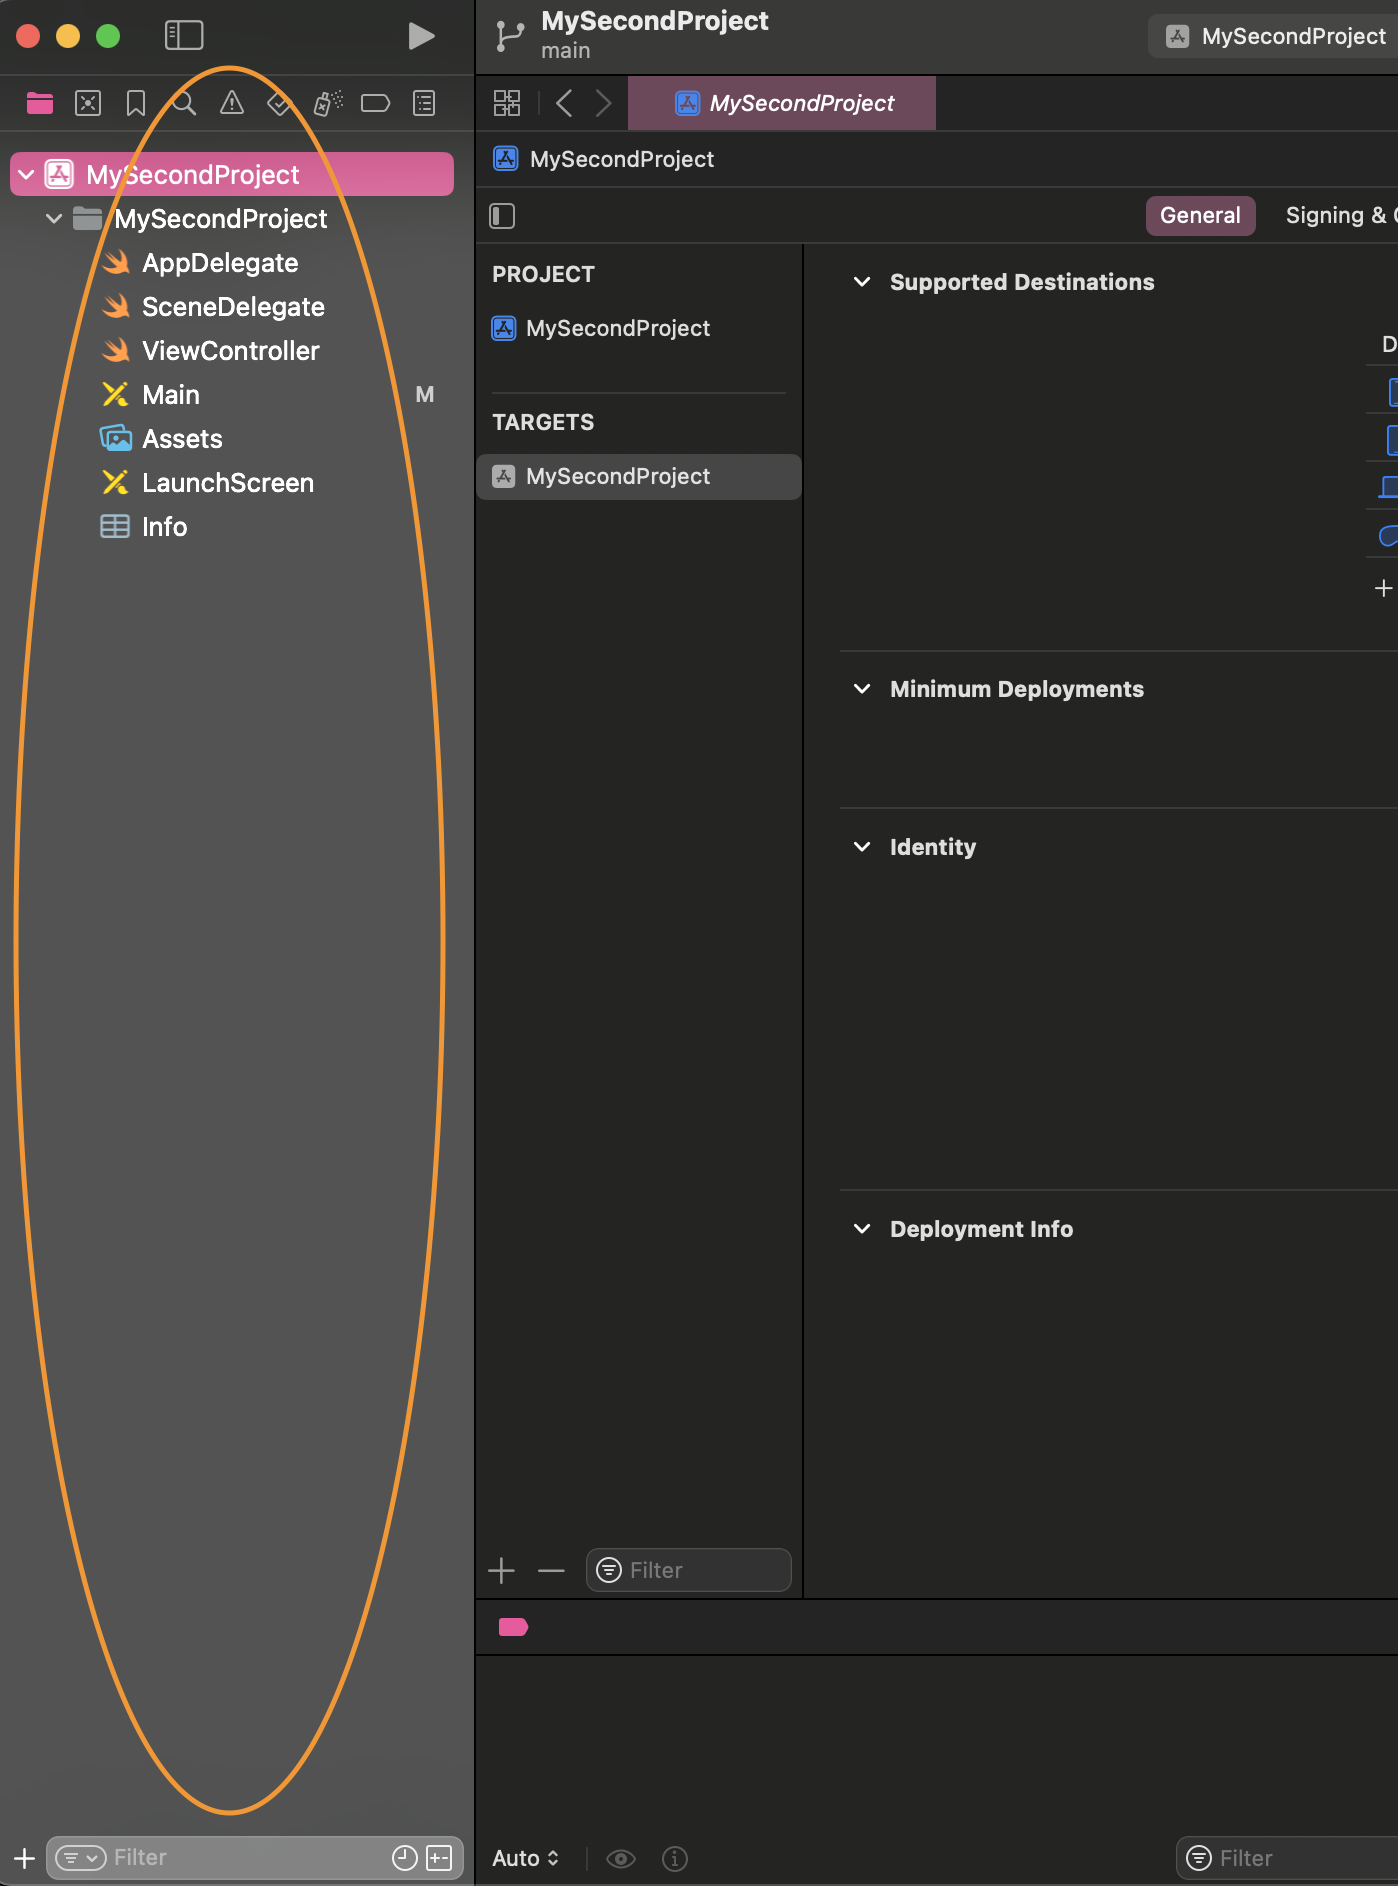Open the Auto variables scope dropdown
The height and width of the screenshot is (1886, 1398).
pyautogui.click(x=526, y=1858)
